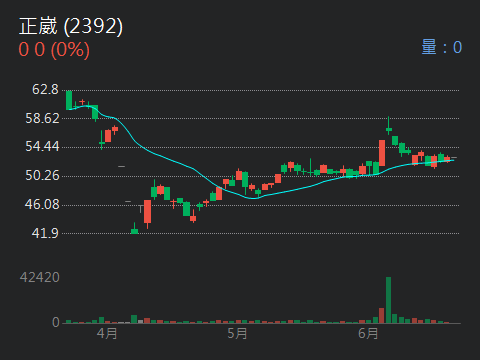Image resolution: width=480 pixels, height=360 pixels.
Task: Click the stock title 正崴 (2392)
Action: coord(71,26)
